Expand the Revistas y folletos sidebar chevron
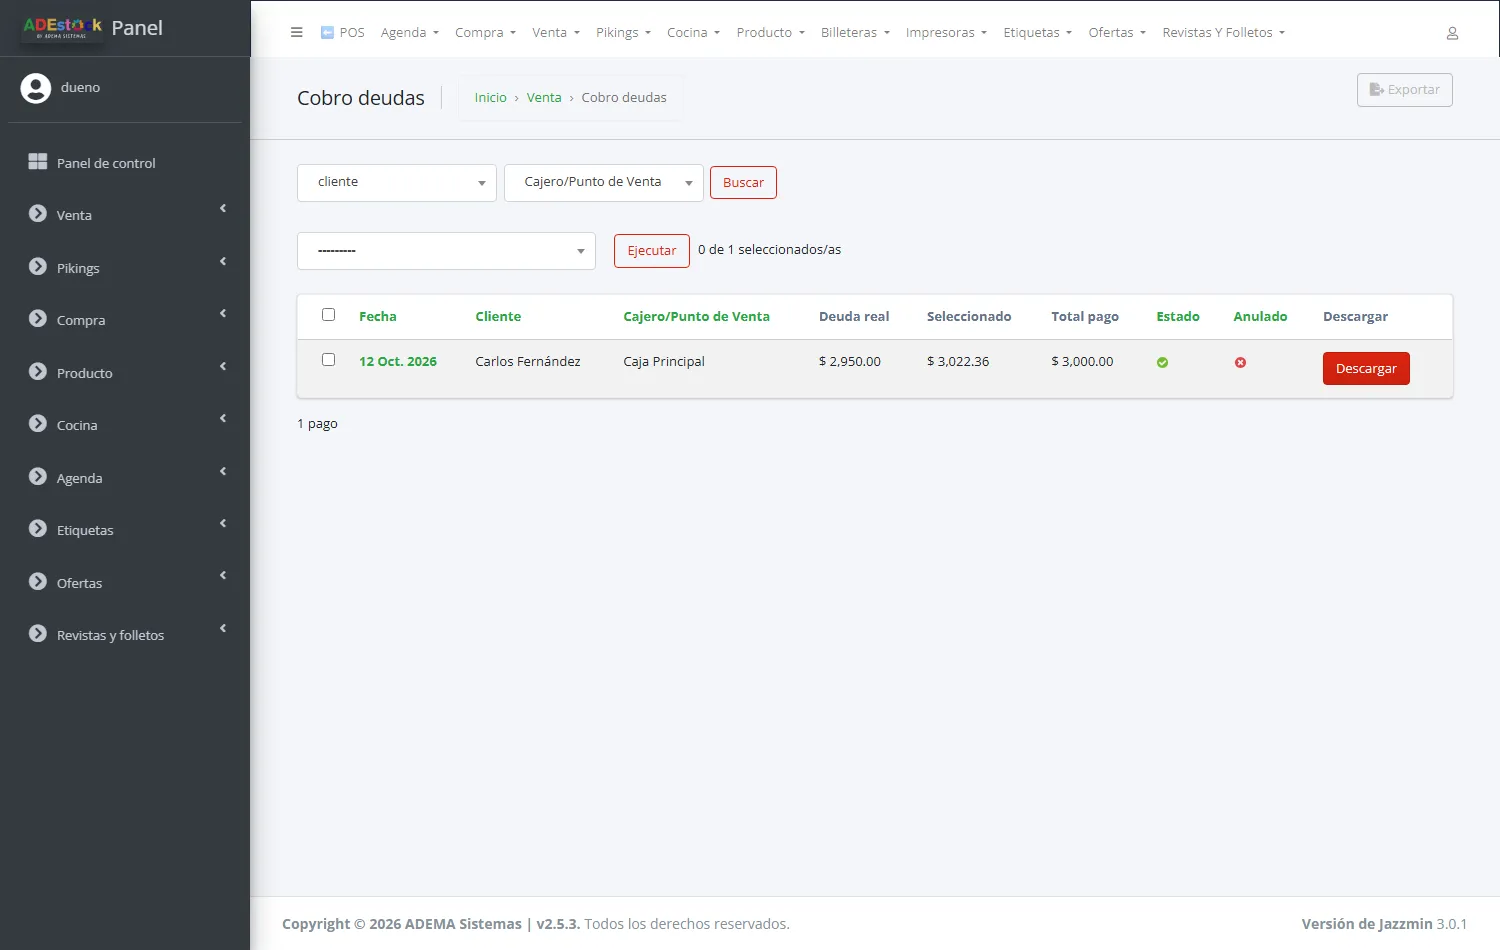 tap(223, 629)
